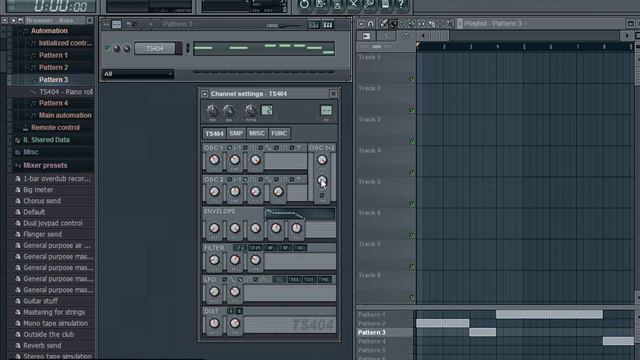Enable the first waveform LED on OSC 1

tap(229, 148)
